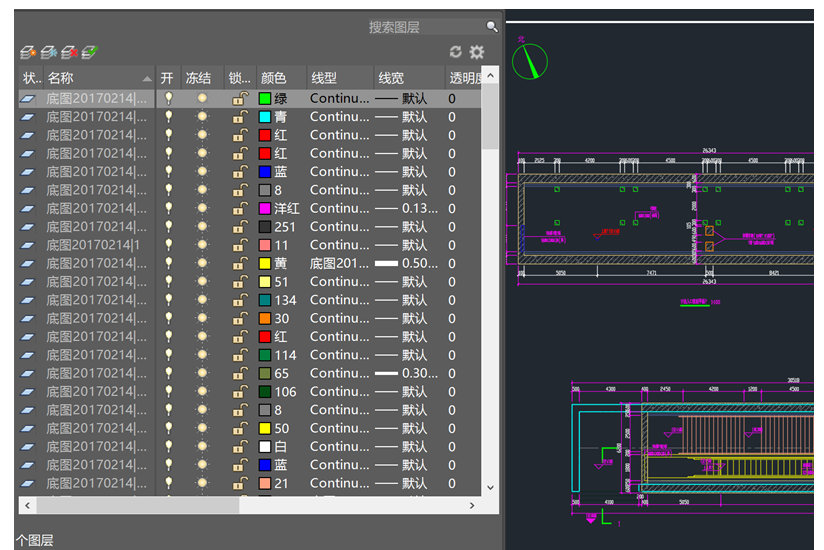Click the New Layer icon
Screen dimensions: 824x550
(x=28, y=52)
